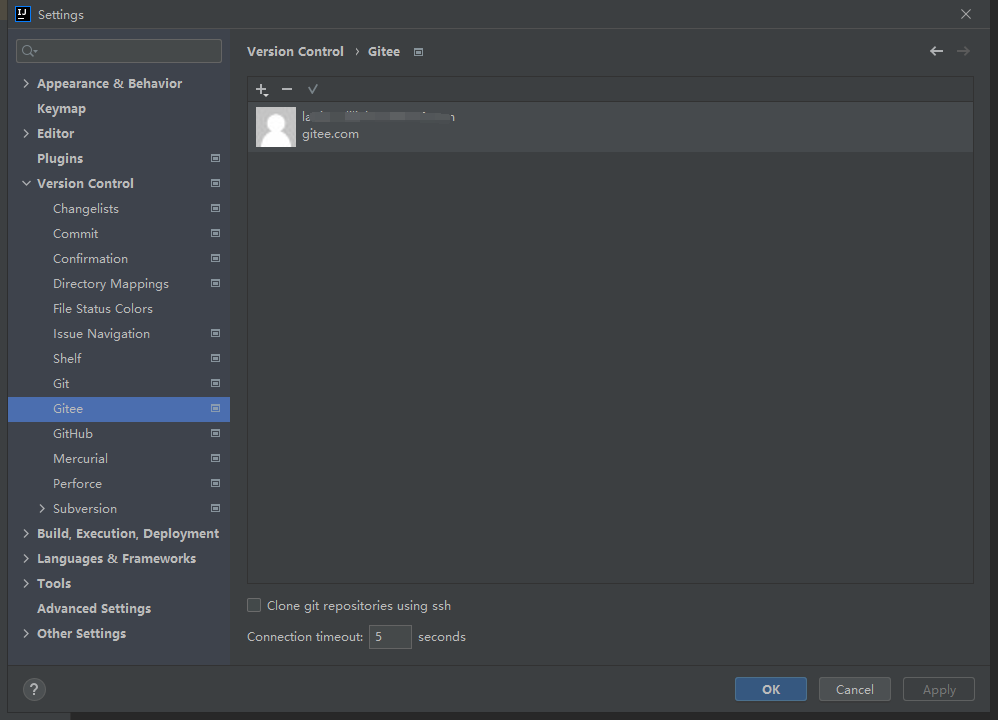Viewport: 998px width, 720px height.
Task: Select the Shelf settings item
Action: click(67, 358)
